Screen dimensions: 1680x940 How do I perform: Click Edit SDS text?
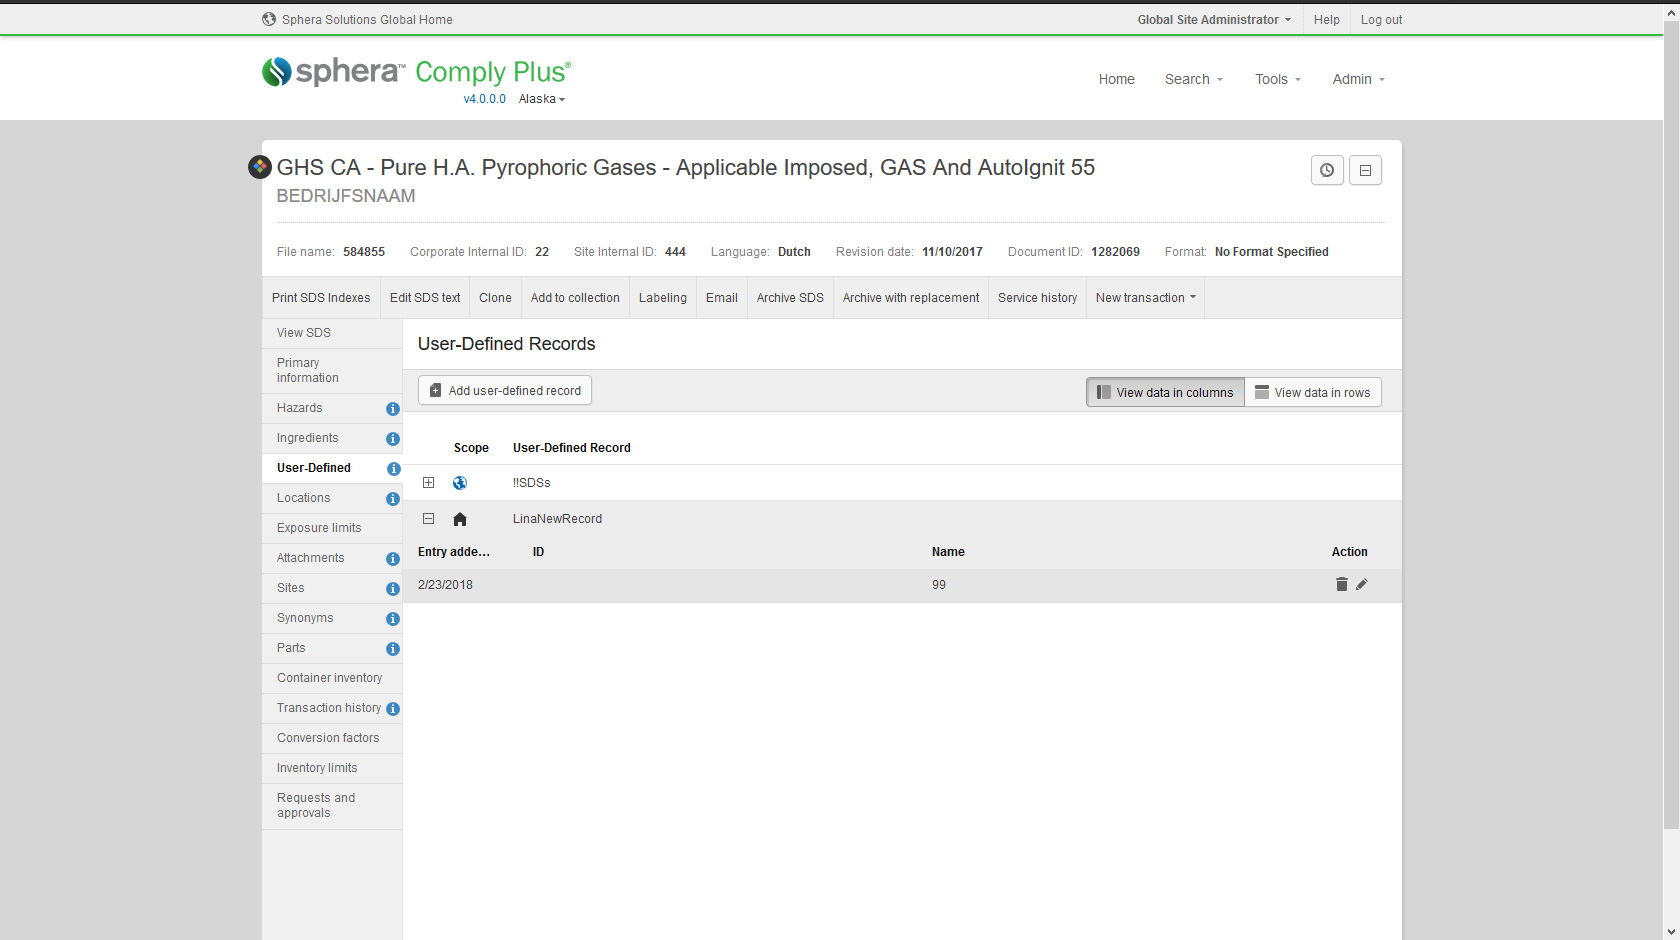pyautogui.click(x=425, y=298)
